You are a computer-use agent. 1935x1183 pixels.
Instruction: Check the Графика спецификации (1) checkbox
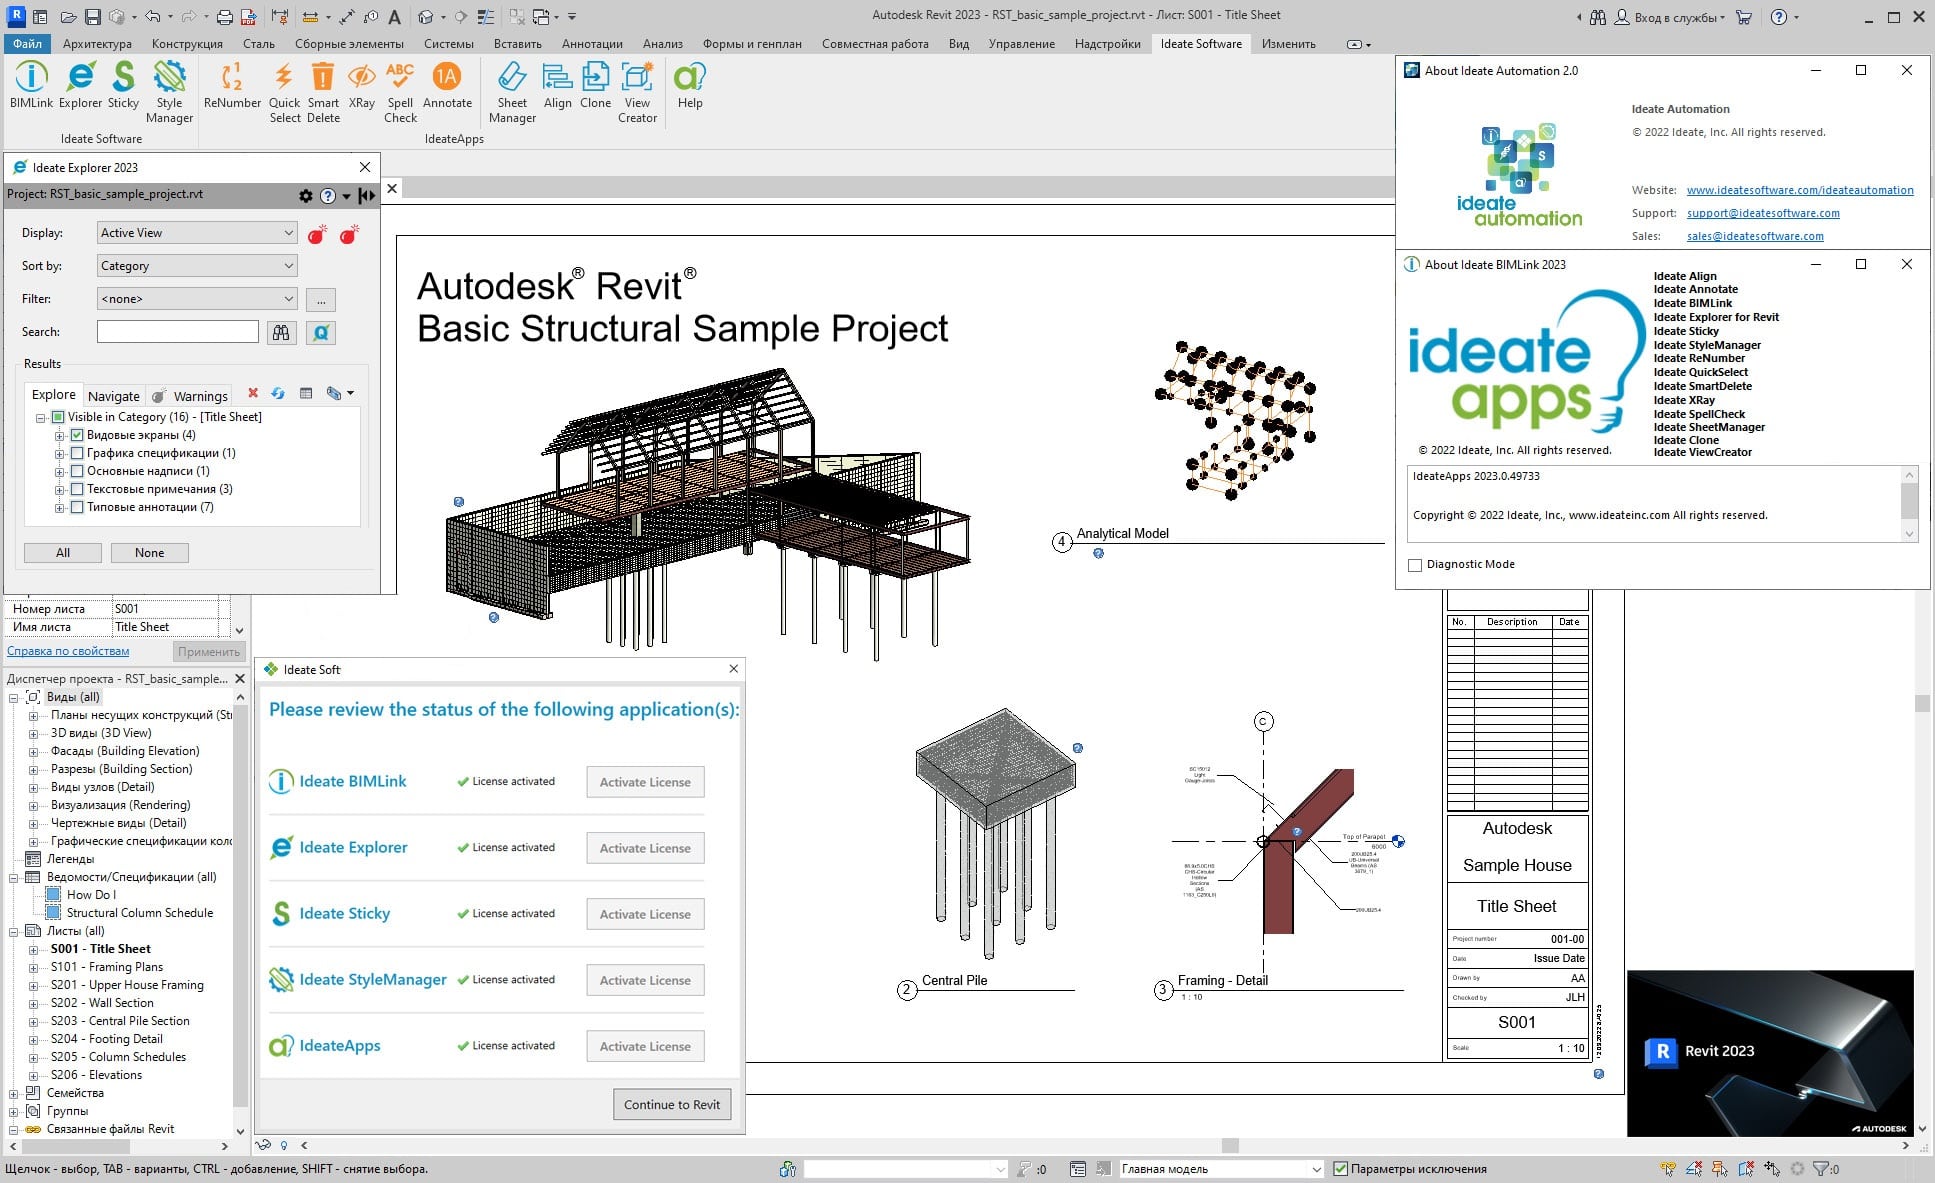click(x=77, y=453)
